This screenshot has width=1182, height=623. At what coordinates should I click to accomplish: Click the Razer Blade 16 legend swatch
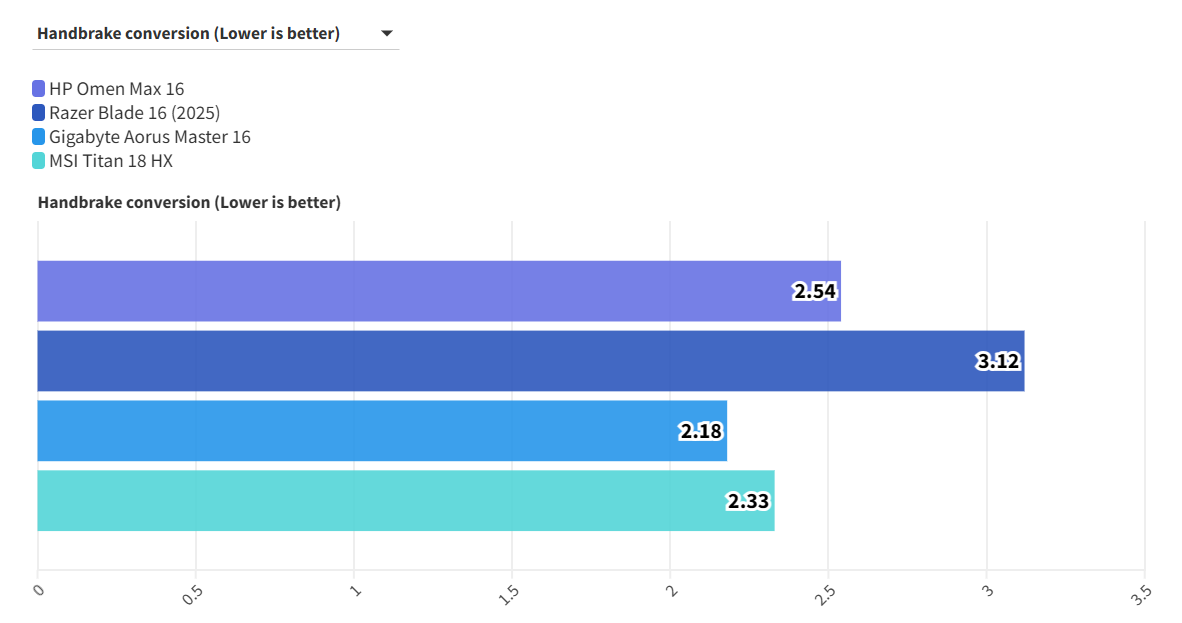(39, 113)
